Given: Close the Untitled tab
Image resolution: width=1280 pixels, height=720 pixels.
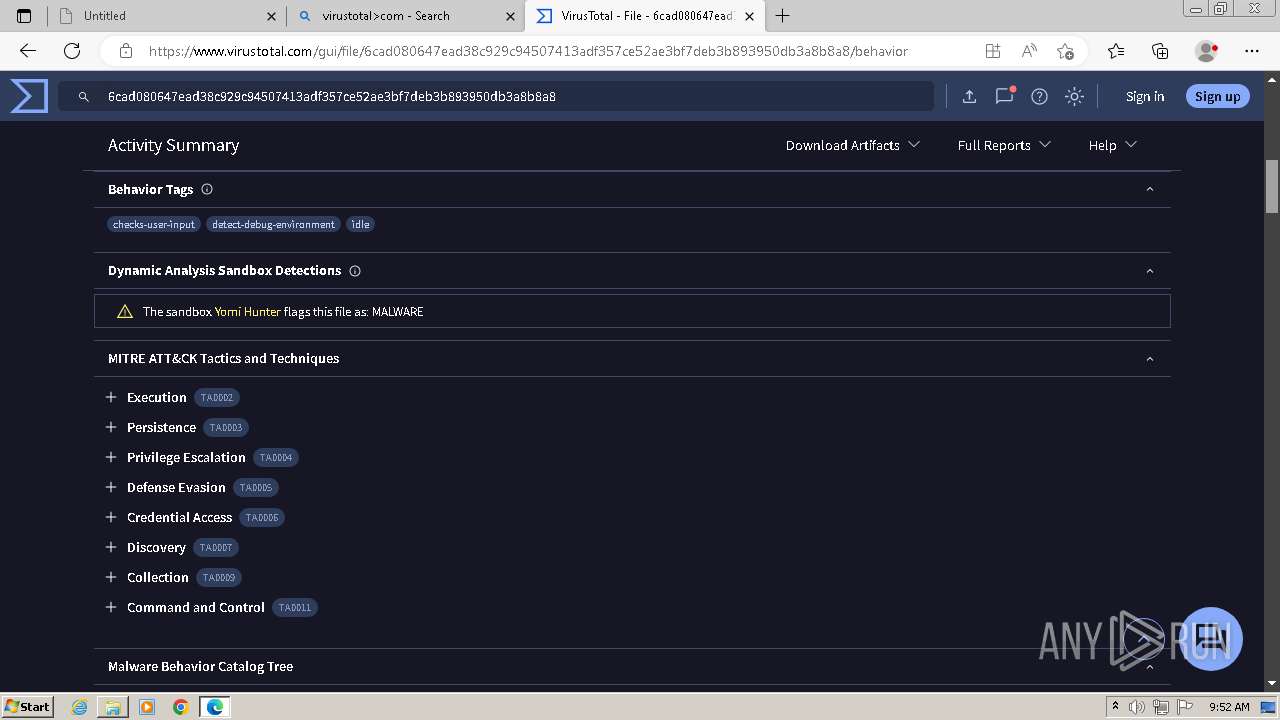Looking at the screenshot, I should click(272, 16).
